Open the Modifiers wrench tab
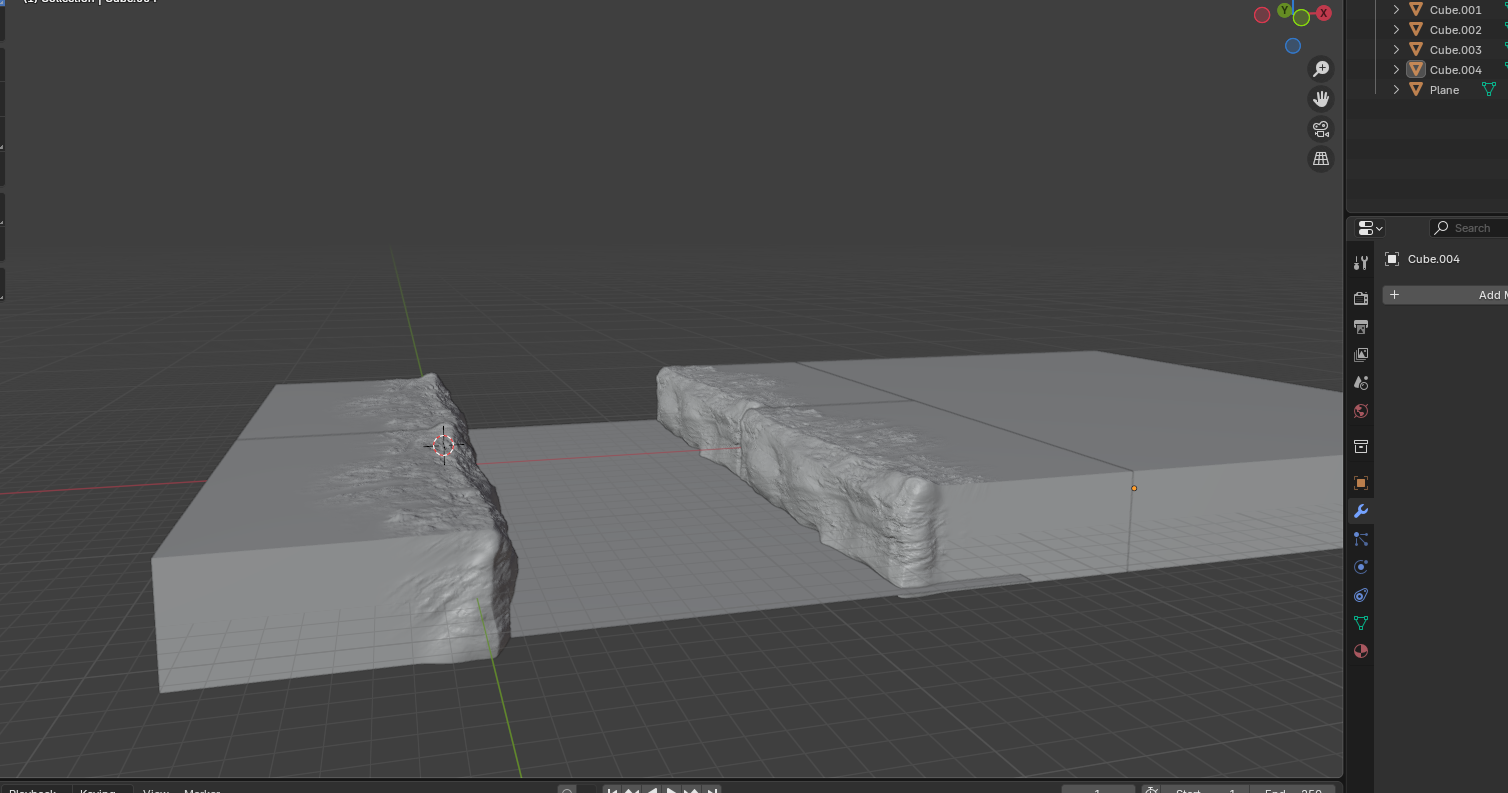 (x=1360, y=511)
